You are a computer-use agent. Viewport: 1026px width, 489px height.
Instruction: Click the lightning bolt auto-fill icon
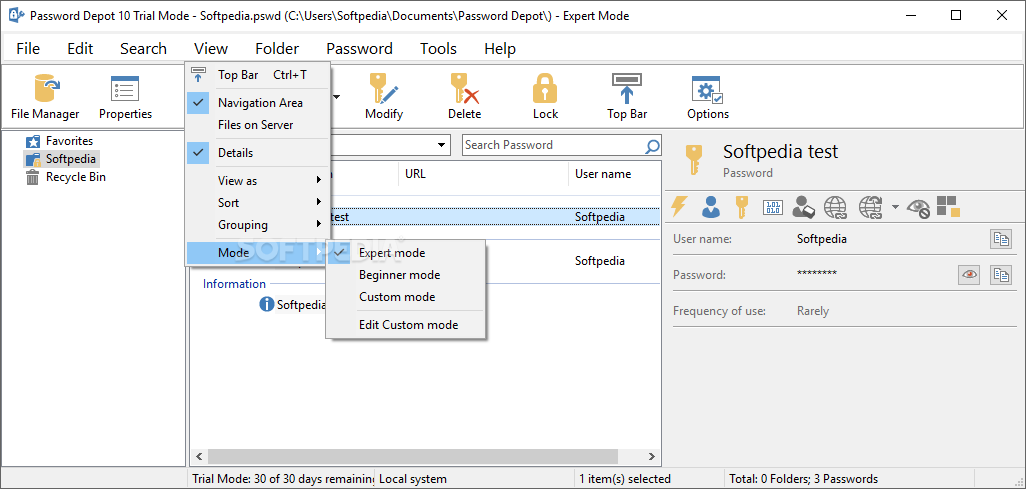click(x=680, y=207)
